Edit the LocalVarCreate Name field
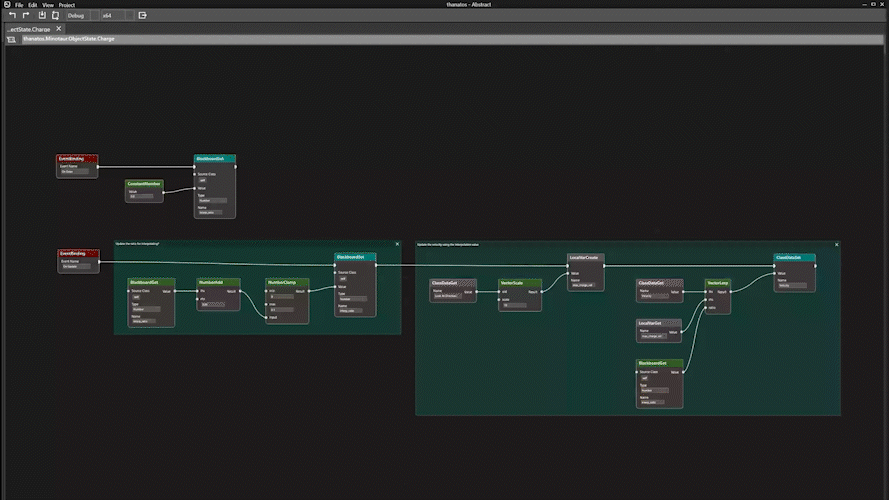The height and width of the screenshot is (500, 889). [x=582, y=285]
